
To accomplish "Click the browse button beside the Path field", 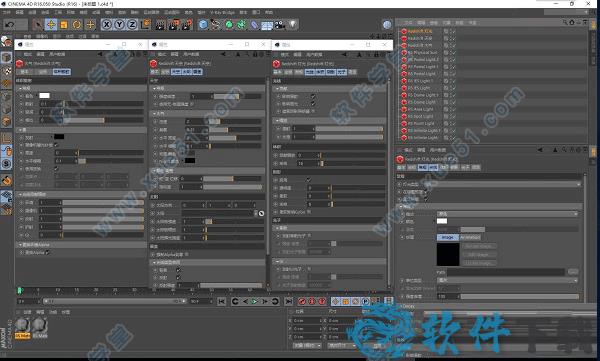I will pos(573,272).
